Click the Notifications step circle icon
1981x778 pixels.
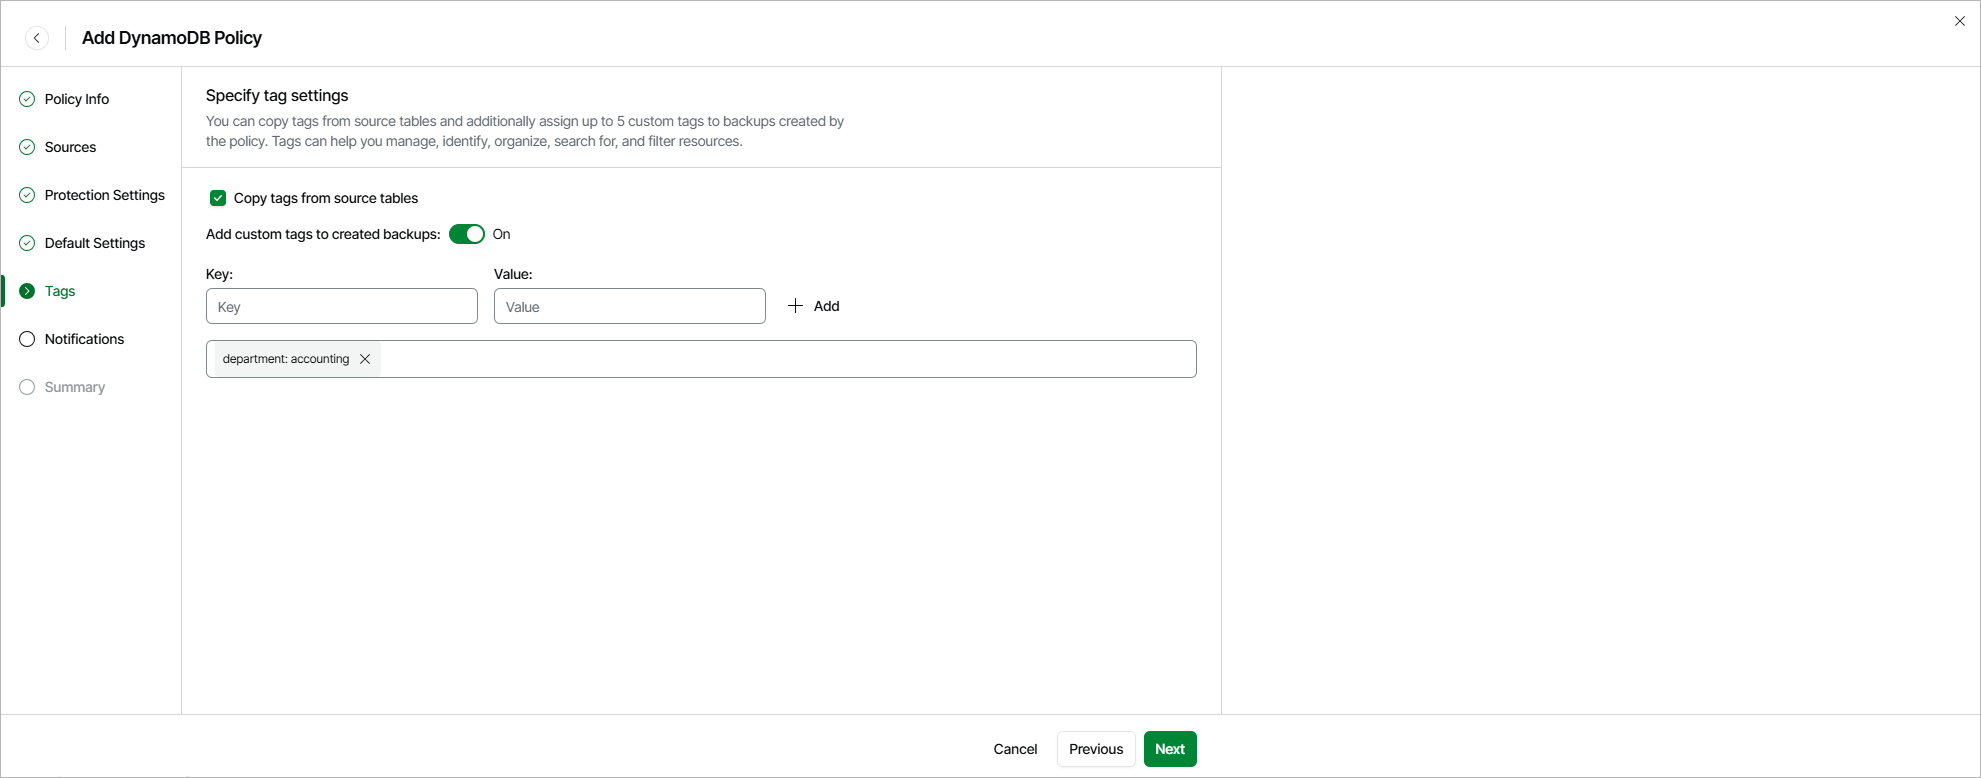click(x=27, y=339)
